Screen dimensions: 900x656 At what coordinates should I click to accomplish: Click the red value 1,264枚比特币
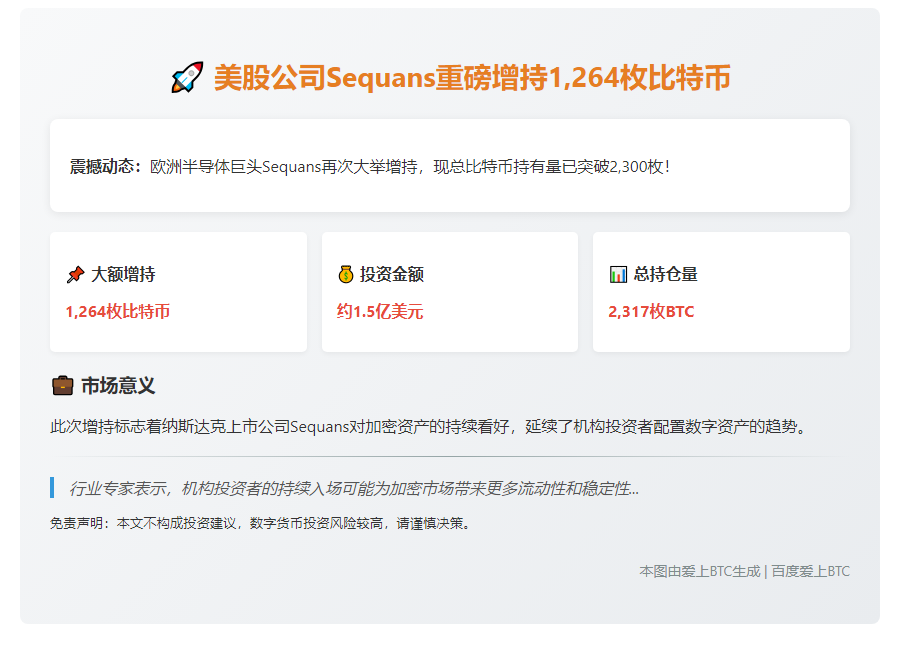pyautogui.click(x=118, y=312)
